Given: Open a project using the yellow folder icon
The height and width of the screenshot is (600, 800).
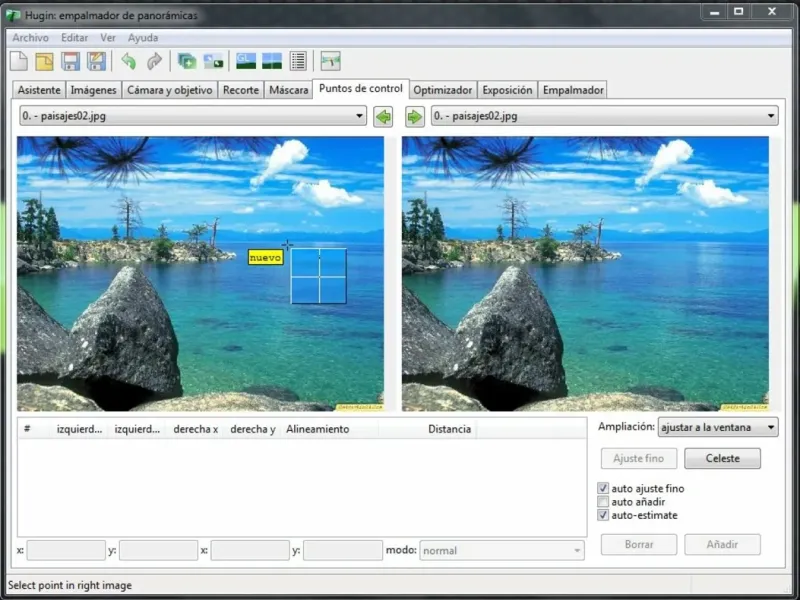Looking at the screenshot, I should [44, 61].
